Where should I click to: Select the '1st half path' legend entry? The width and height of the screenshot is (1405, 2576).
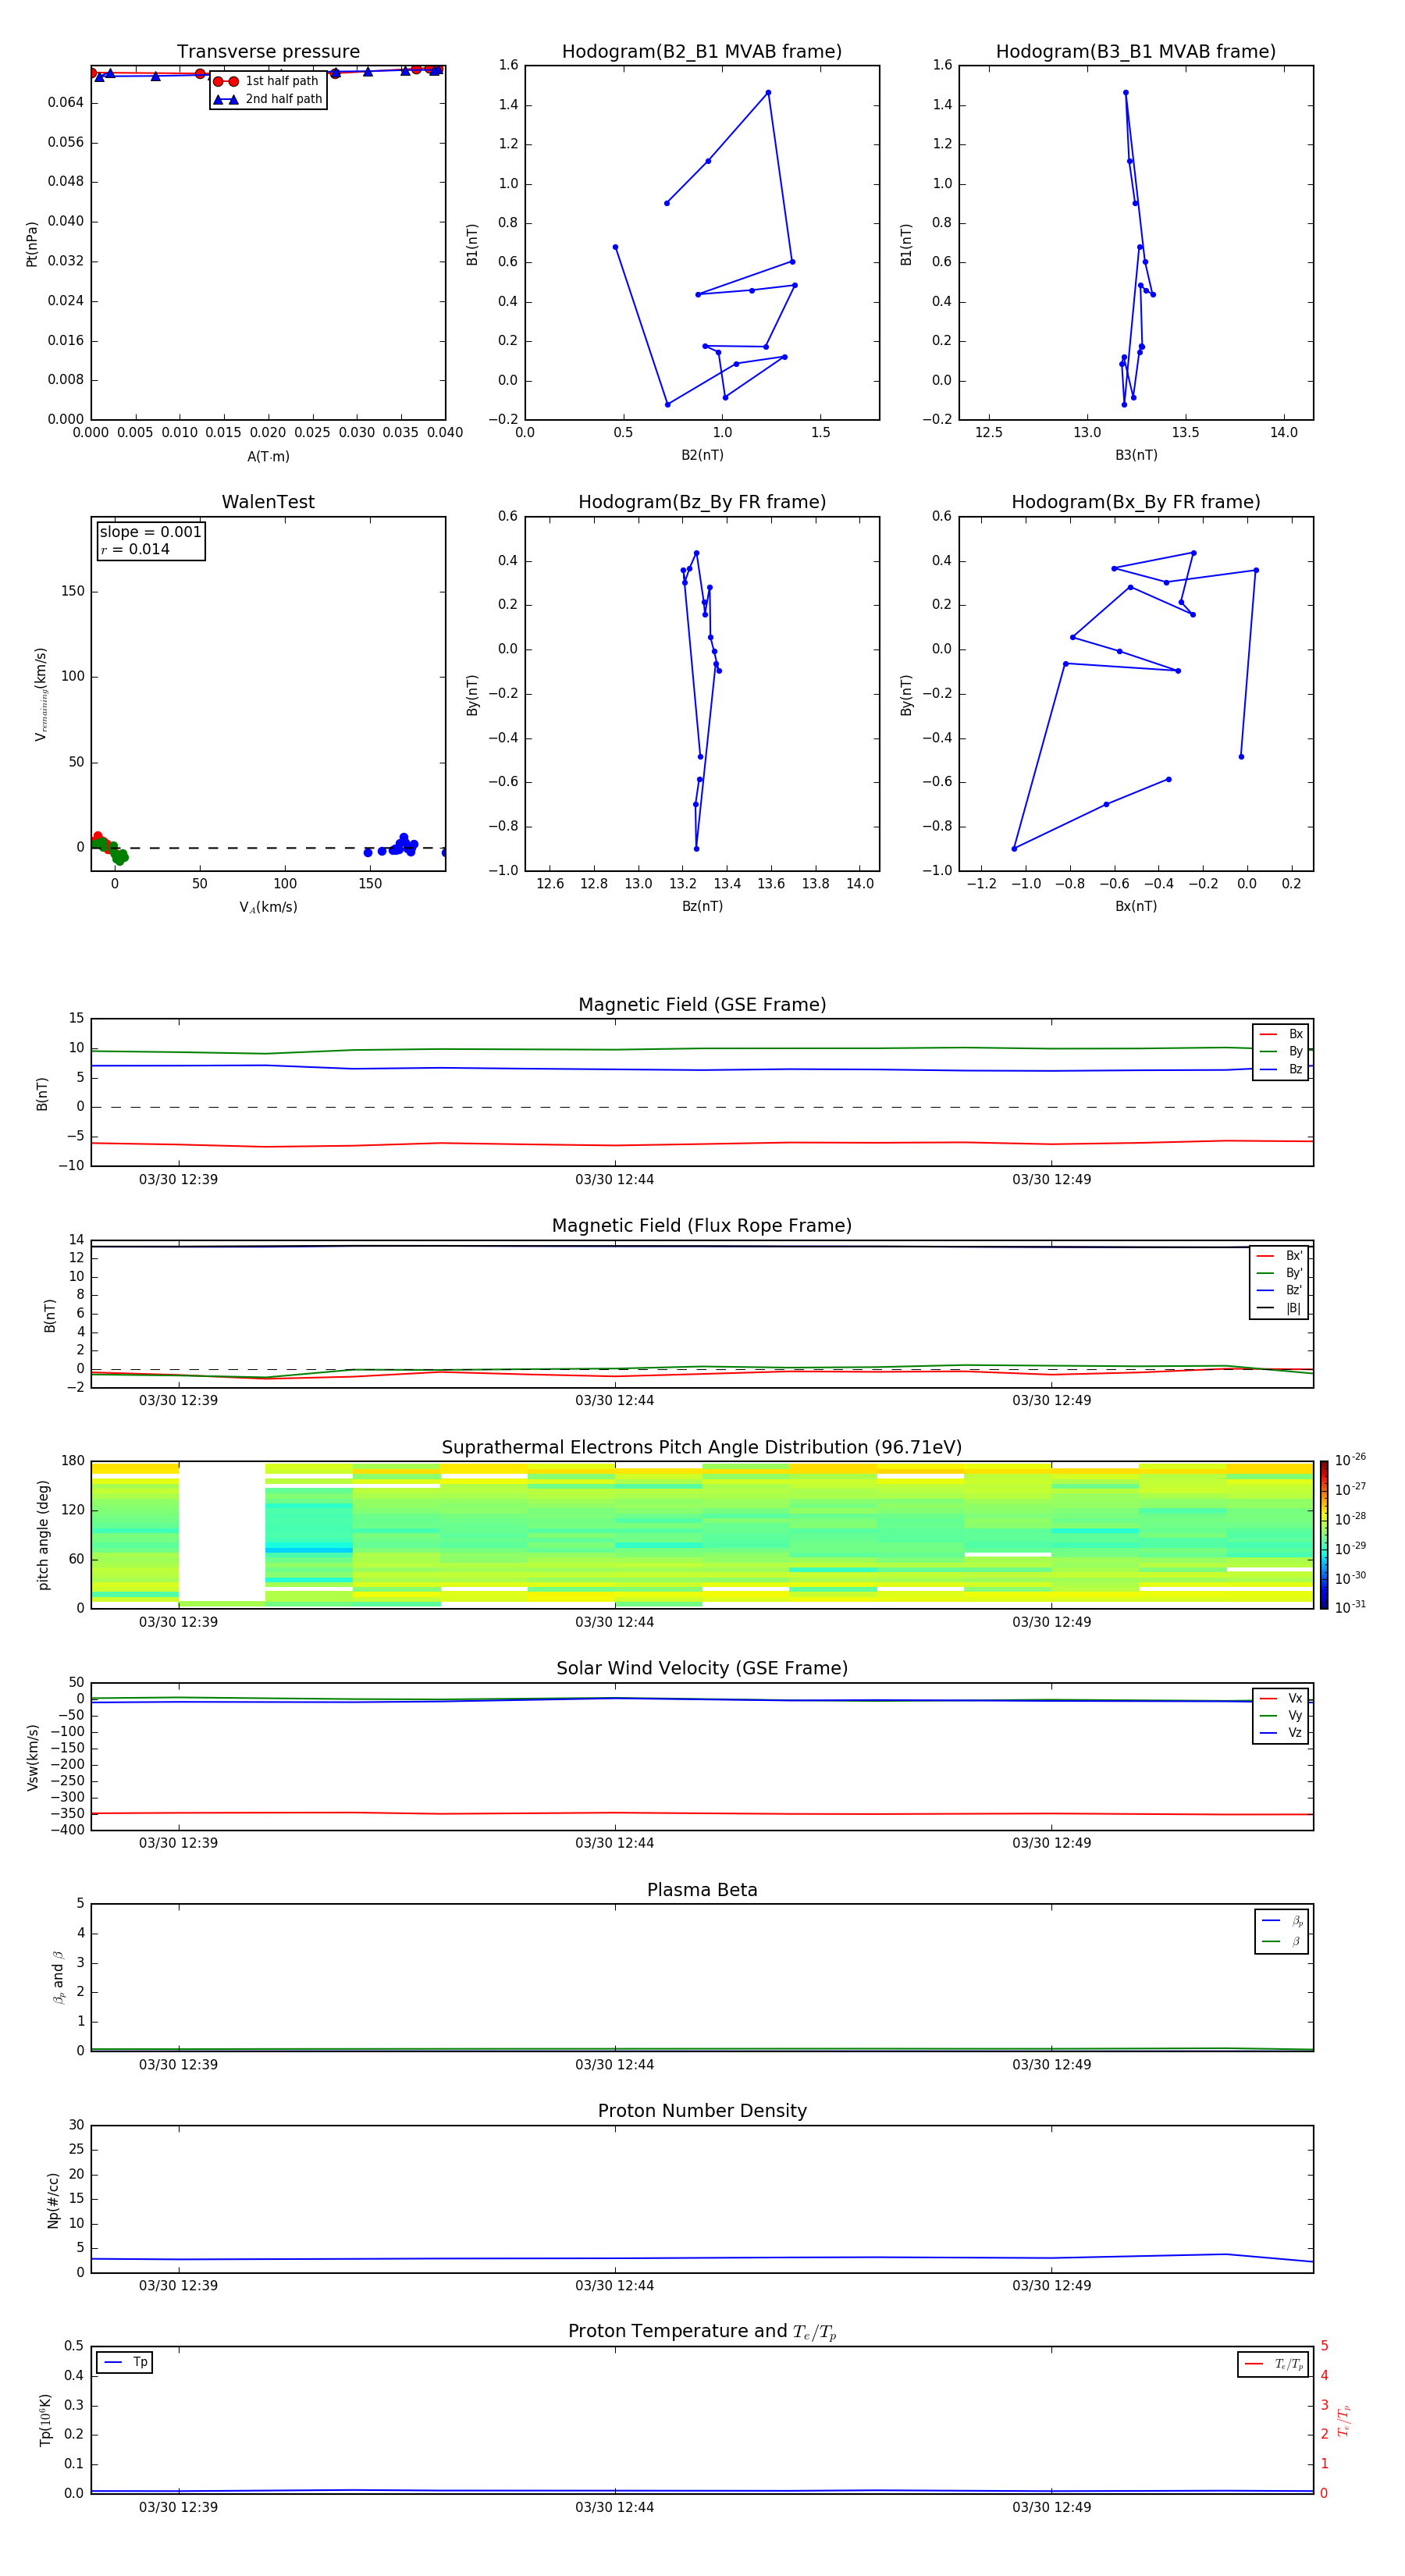pos(267,81)
